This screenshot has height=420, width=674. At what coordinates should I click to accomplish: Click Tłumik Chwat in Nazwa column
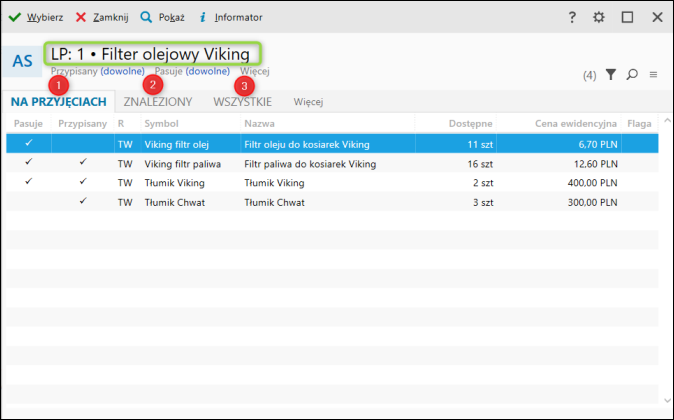point(274,202)
